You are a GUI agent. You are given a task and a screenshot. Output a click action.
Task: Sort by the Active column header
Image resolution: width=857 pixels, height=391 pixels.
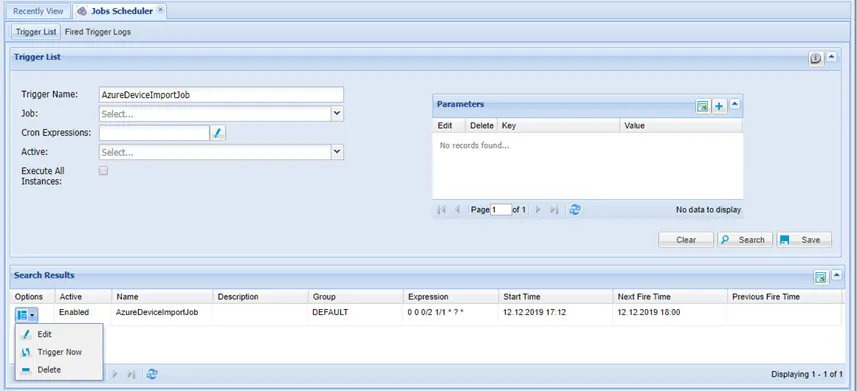[84, 296]
